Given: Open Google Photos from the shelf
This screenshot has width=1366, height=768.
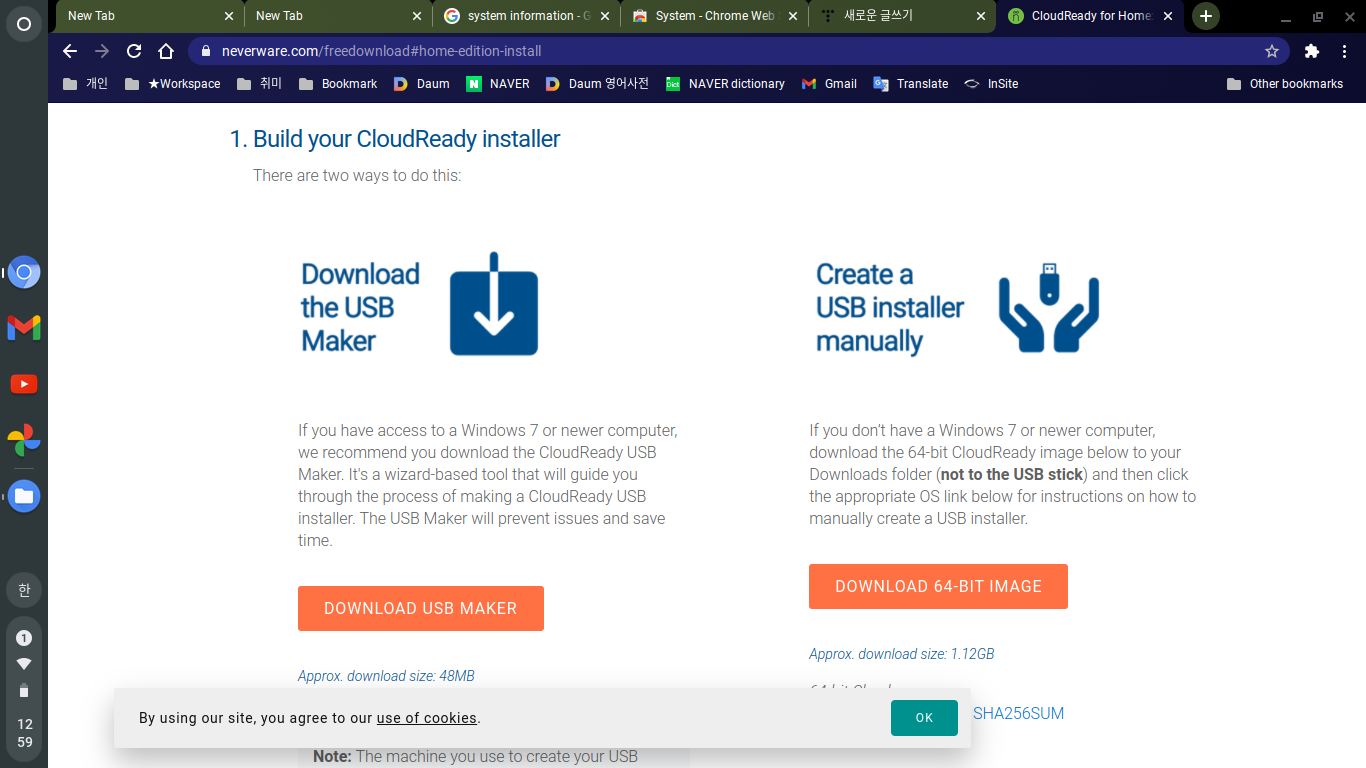Looking at the screenshot, I should [x=24, y=440].
